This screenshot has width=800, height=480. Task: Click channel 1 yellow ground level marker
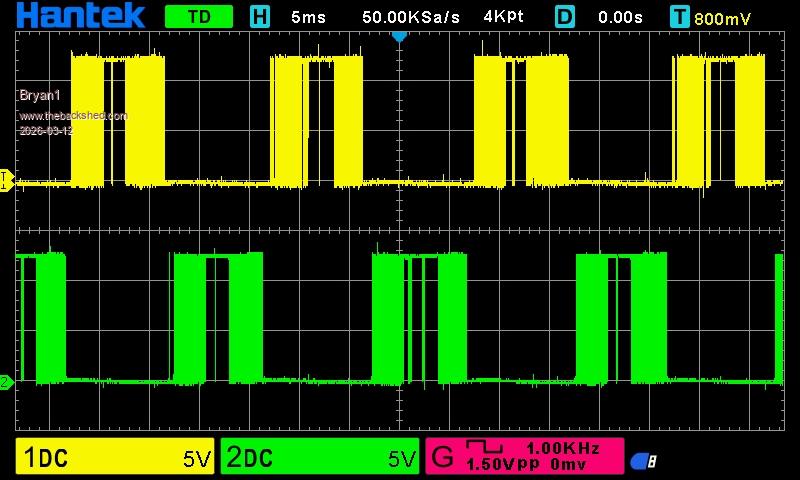pos(5,181)
